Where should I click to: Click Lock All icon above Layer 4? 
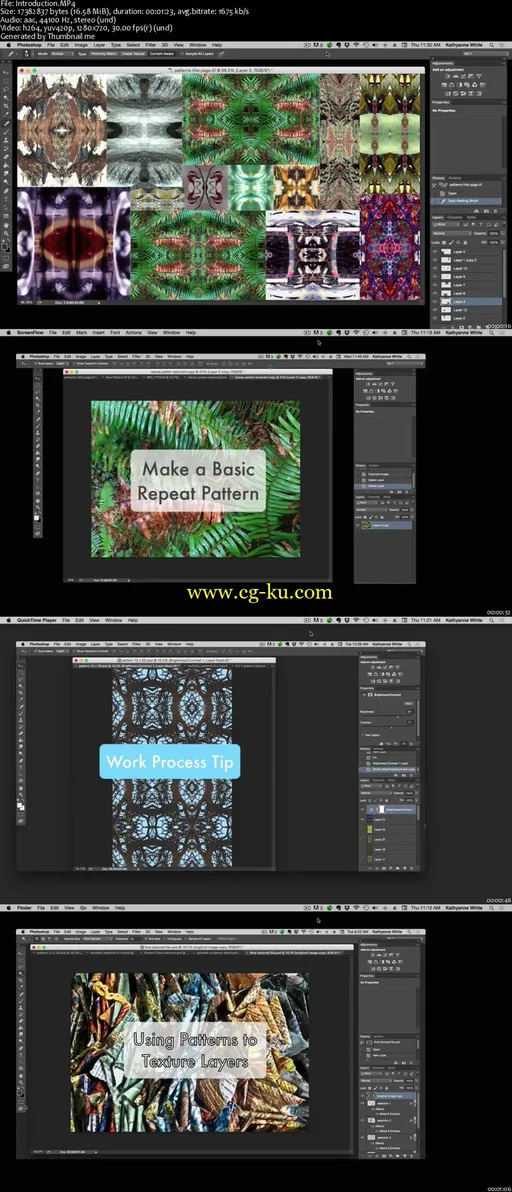coord(465,242)
